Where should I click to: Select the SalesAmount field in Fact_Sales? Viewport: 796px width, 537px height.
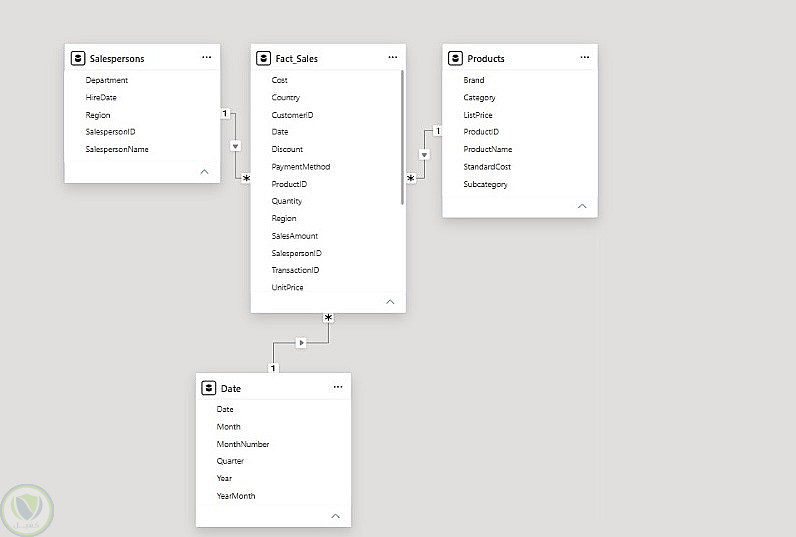294,236
